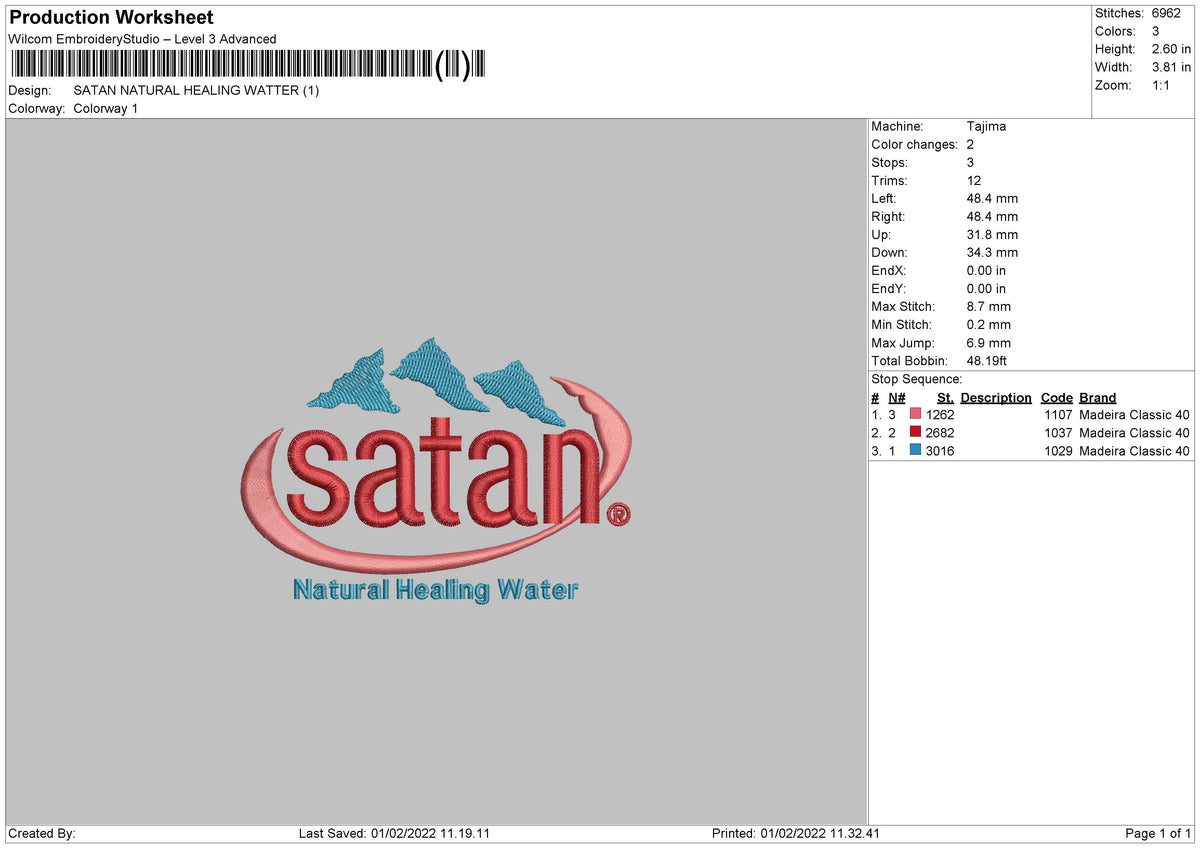
Task: Click the blue 1029 color swatch
Action: pyautogui.click(x=915, y=451)
